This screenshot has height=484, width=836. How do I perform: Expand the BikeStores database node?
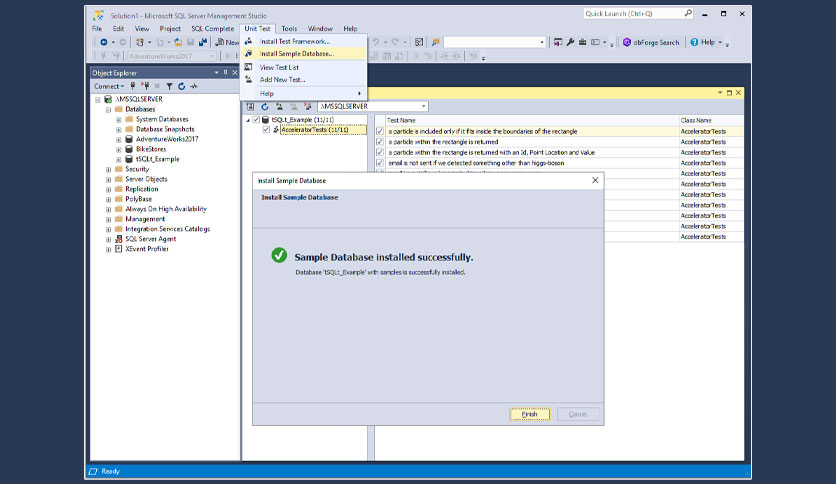(118, 149)
